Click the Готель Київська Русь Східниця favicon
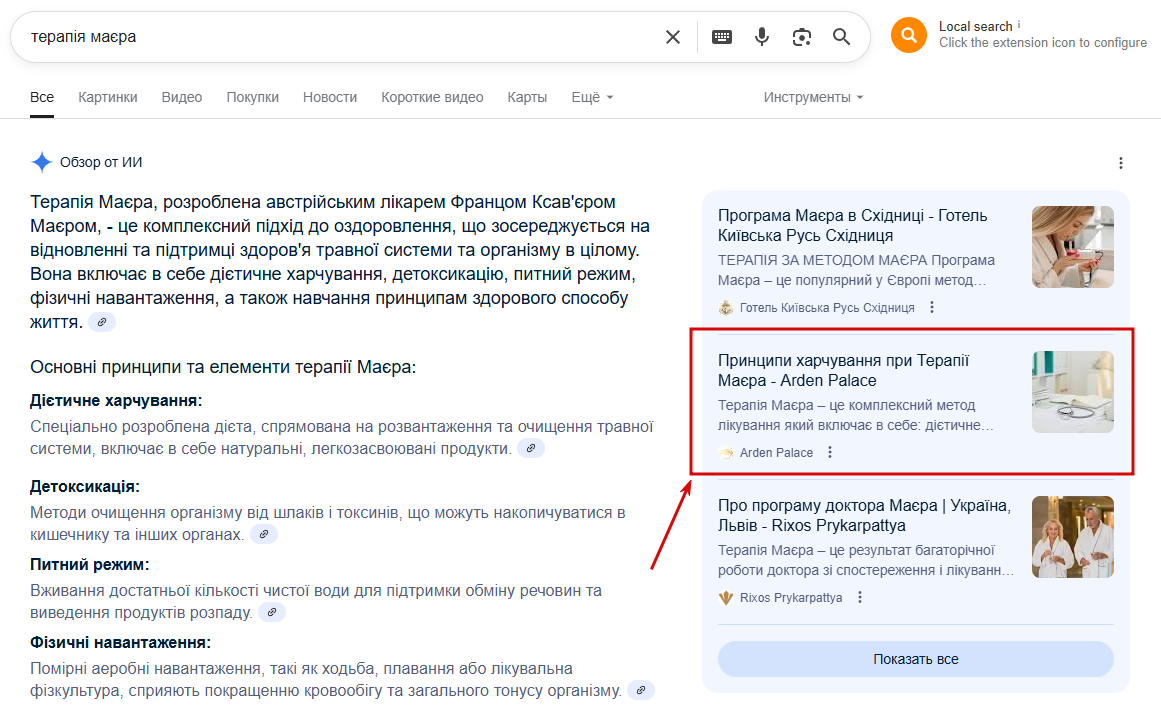The height and width of the screenshot is (706, 1161). (x=726, y=307)
